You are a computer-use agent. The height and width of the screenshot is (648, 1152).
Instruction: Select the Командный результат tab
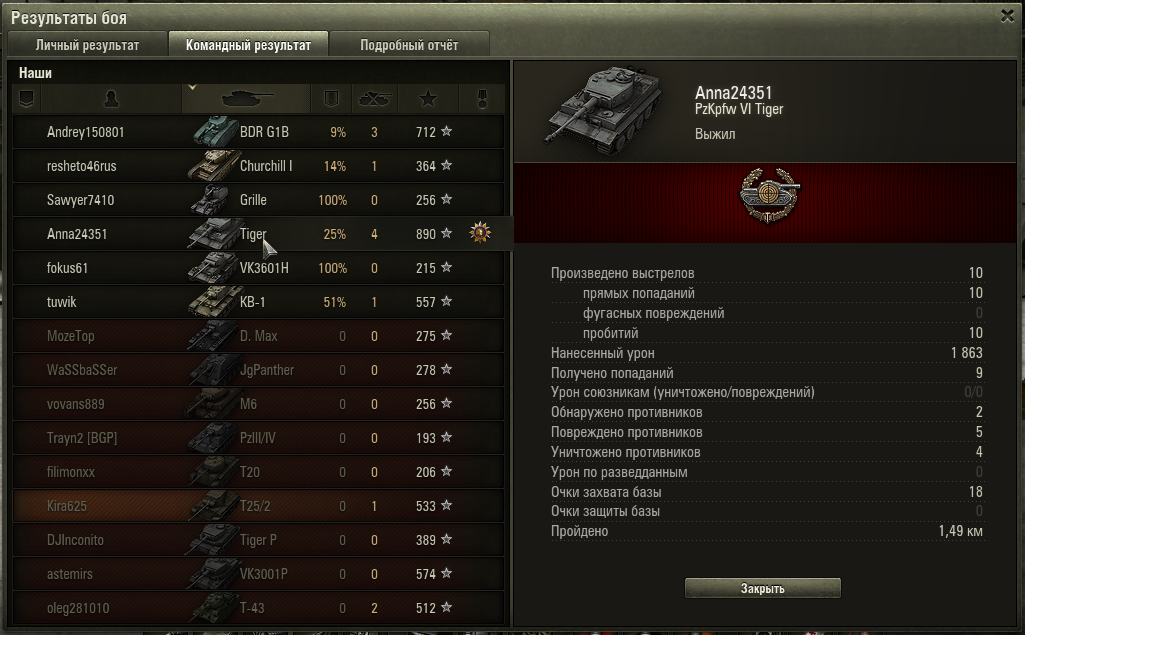248,45
